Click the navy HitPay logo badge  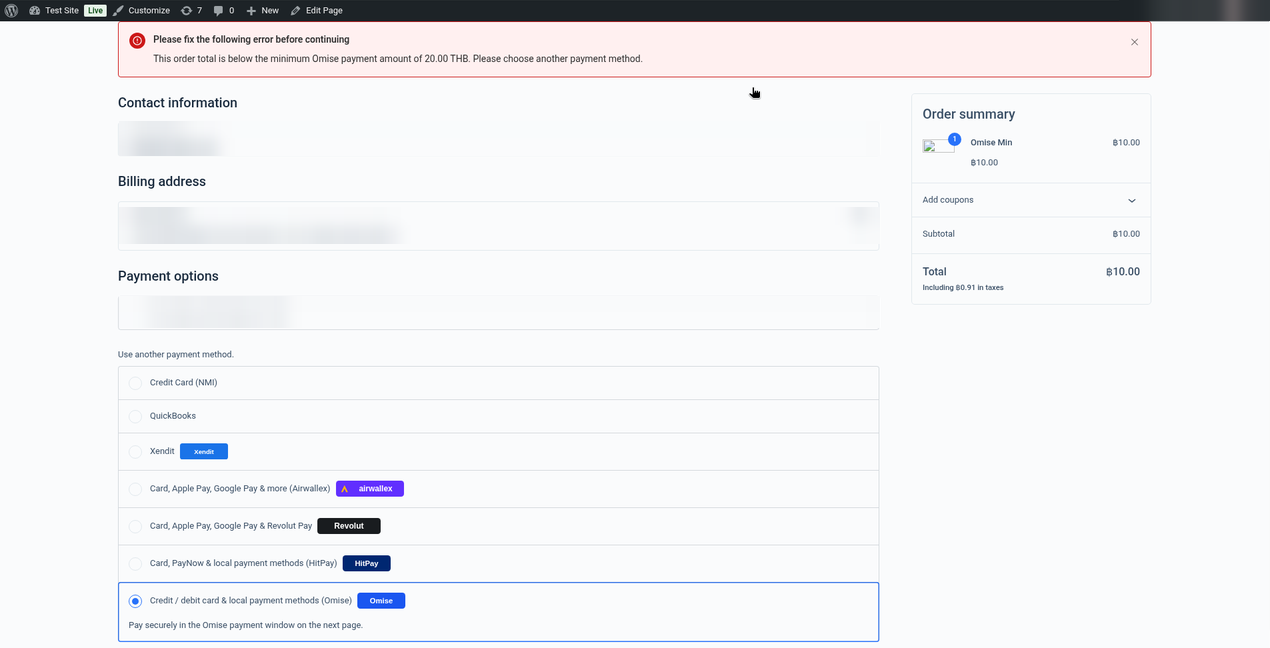[366, 564]
